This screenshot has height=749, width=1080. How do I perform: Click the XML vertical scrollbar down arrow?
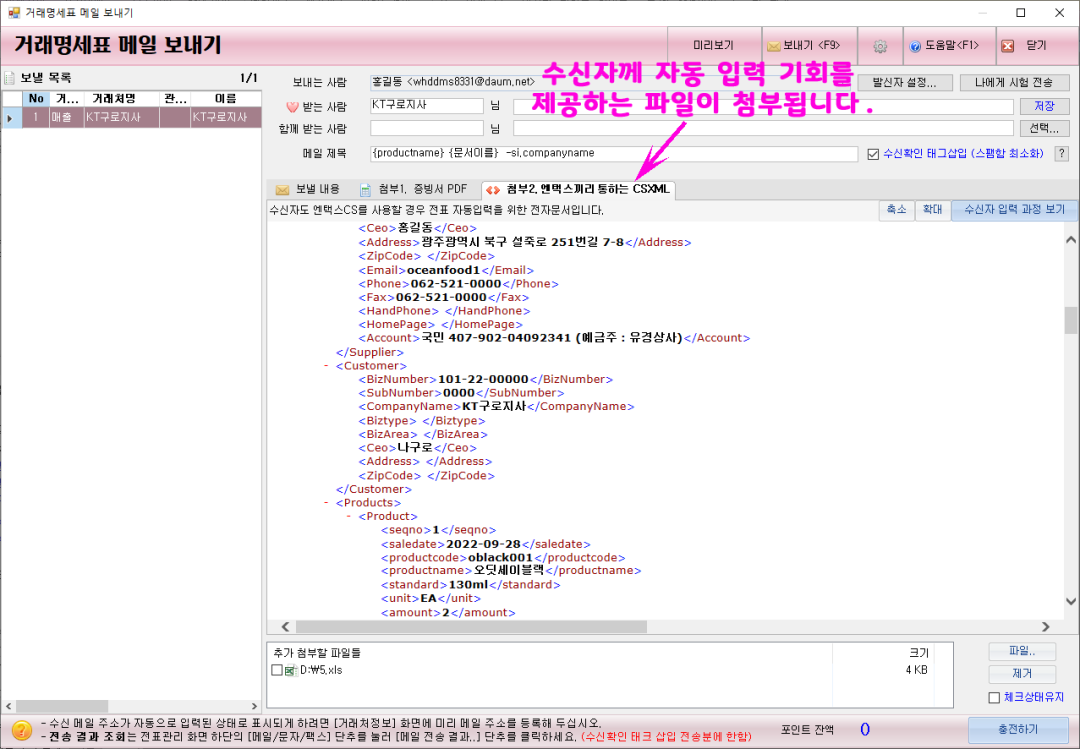1070,602
